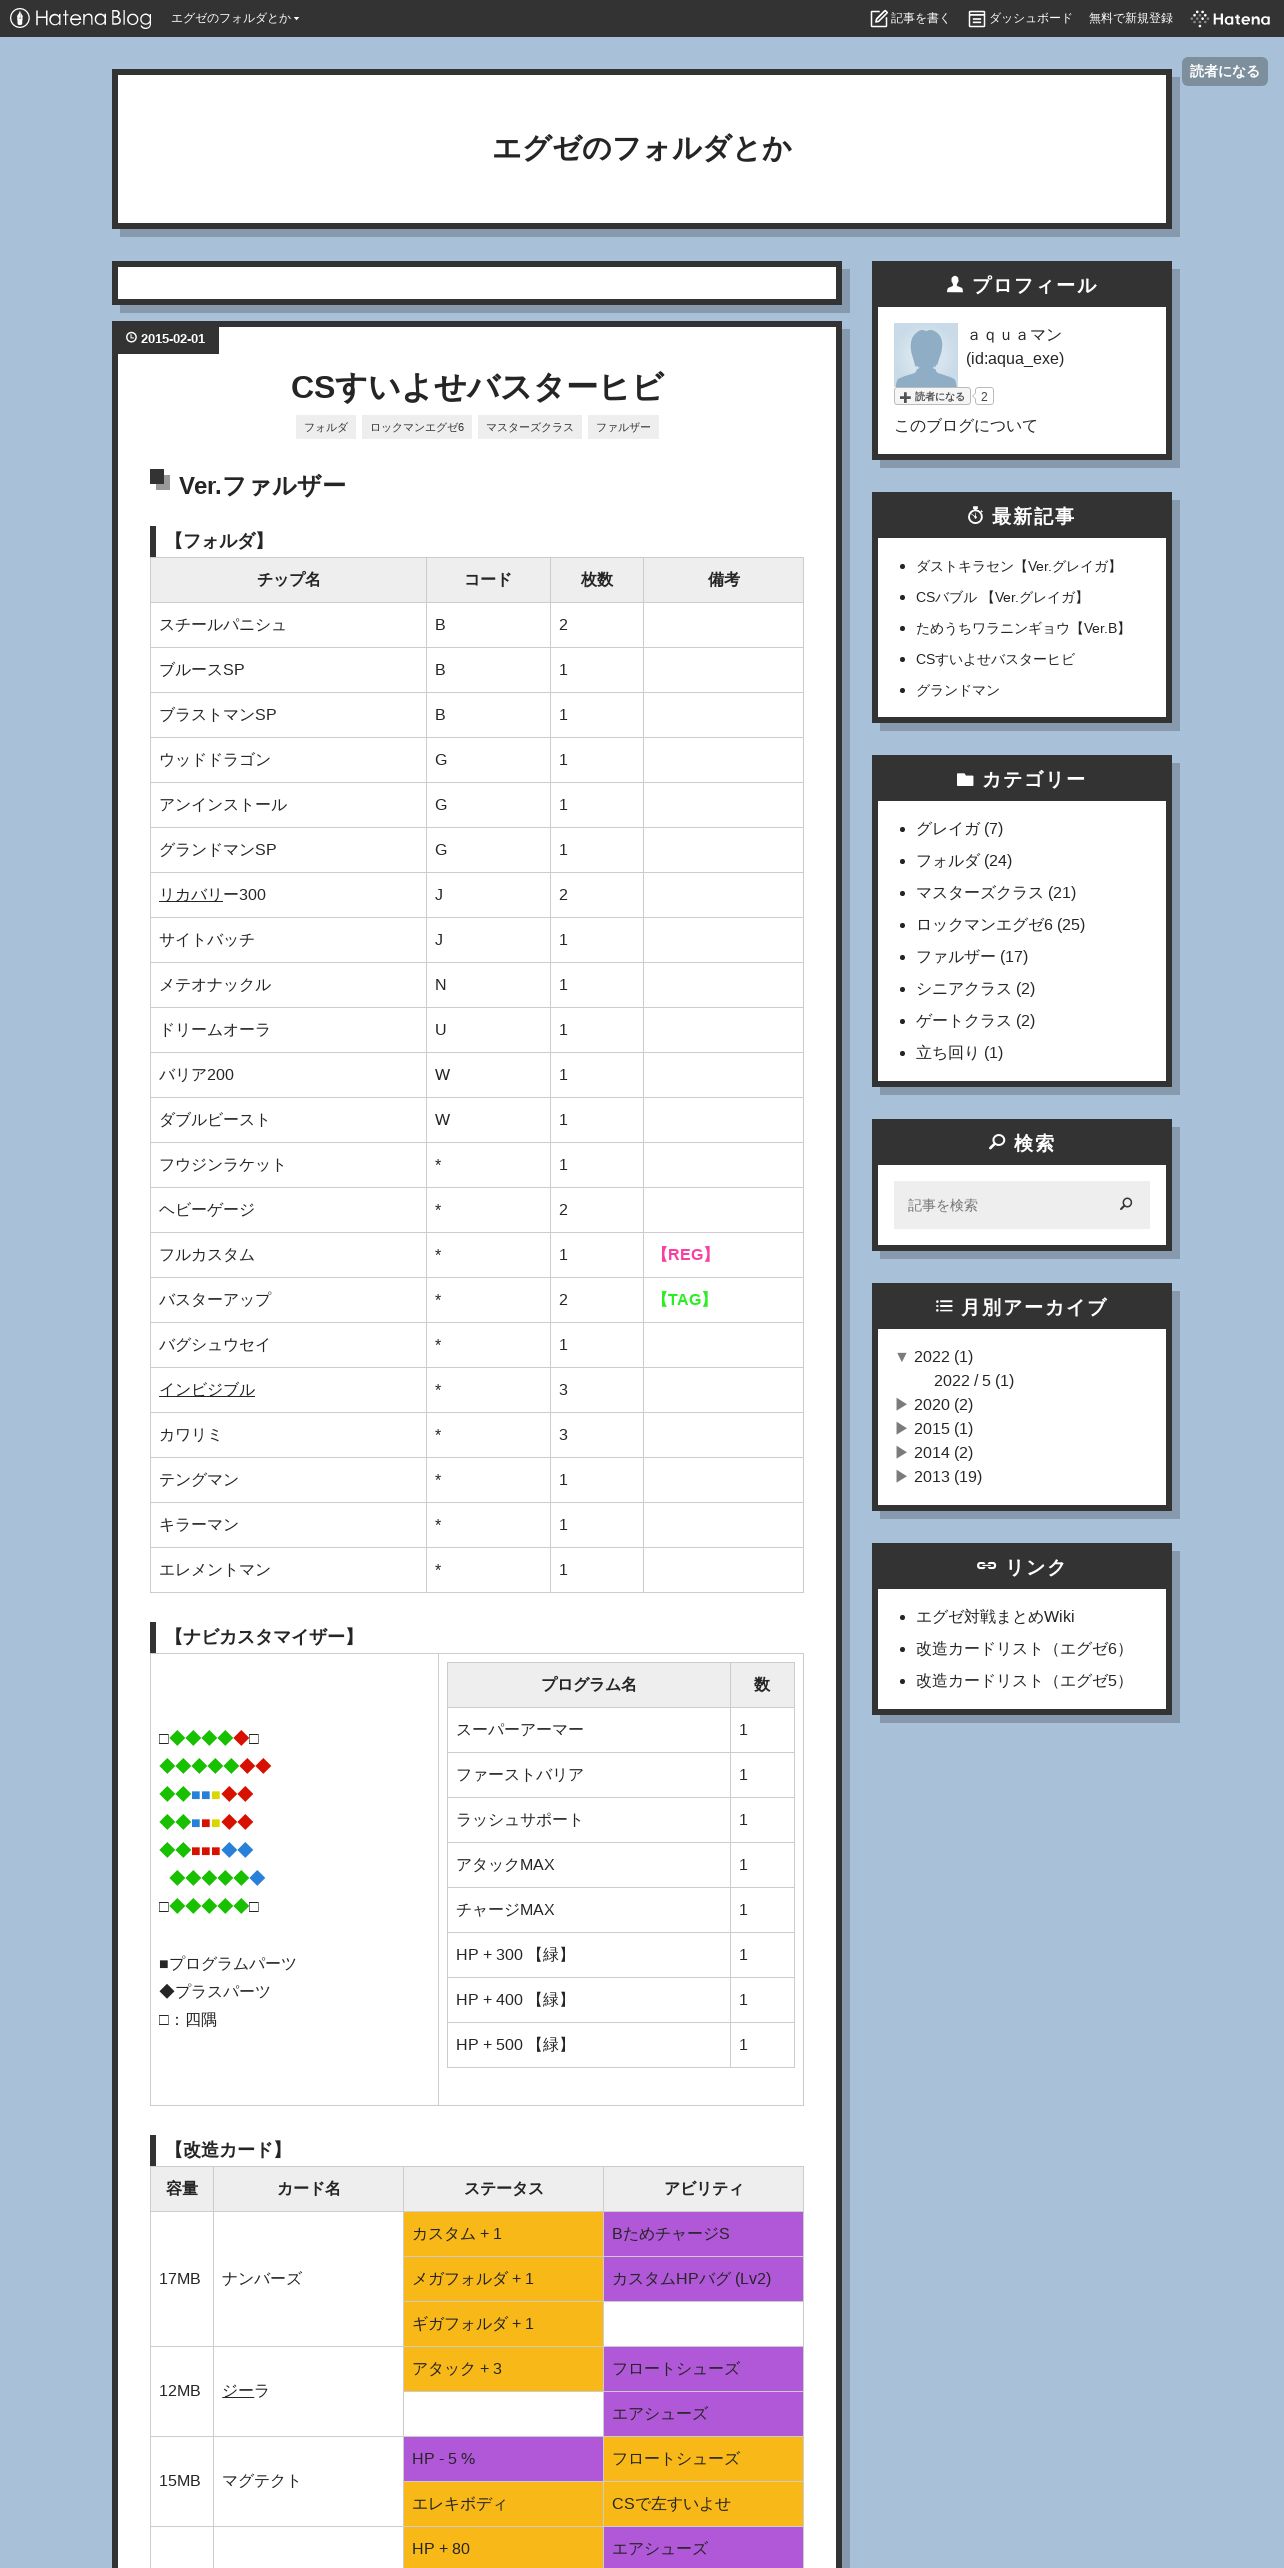
Task: Expand the 2014 archive triangle
Action: pyautogui.click(x=901, y=1453)
